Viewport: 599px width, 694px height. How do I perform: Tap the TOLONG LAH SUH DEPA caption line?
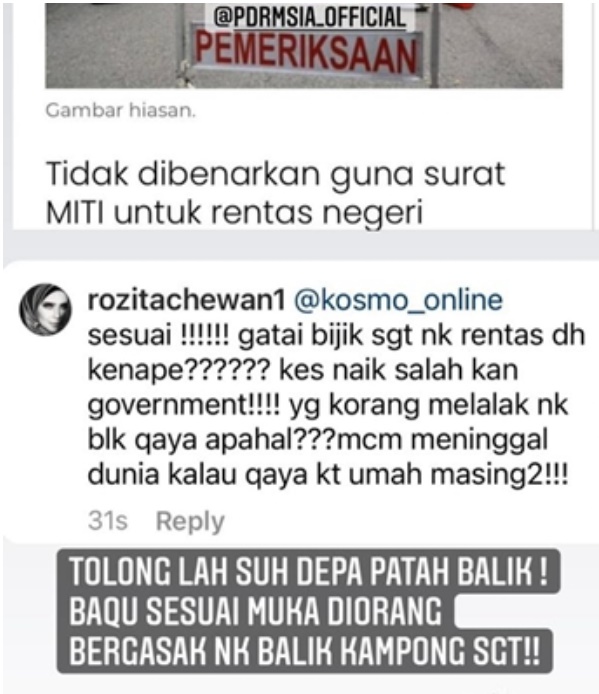pos(309,571)
